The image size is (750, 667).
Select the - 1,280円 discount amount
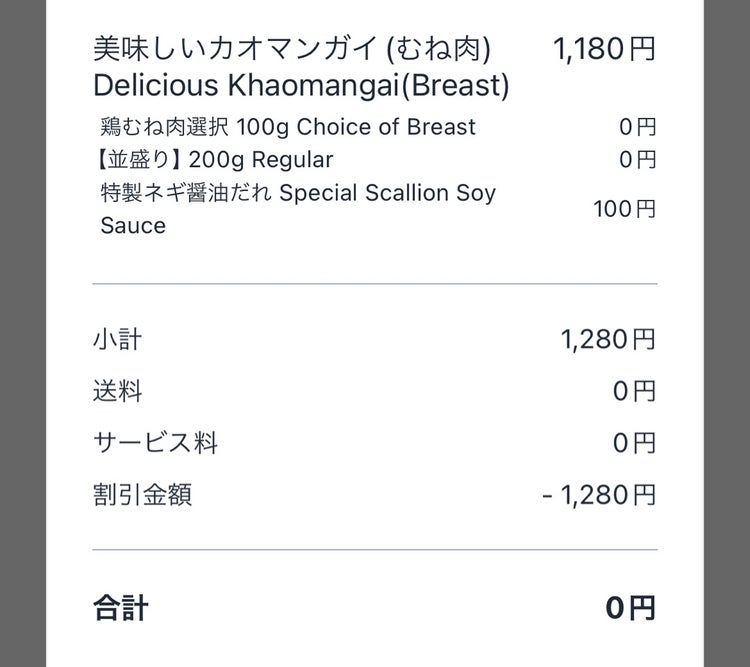click(599, 494)
